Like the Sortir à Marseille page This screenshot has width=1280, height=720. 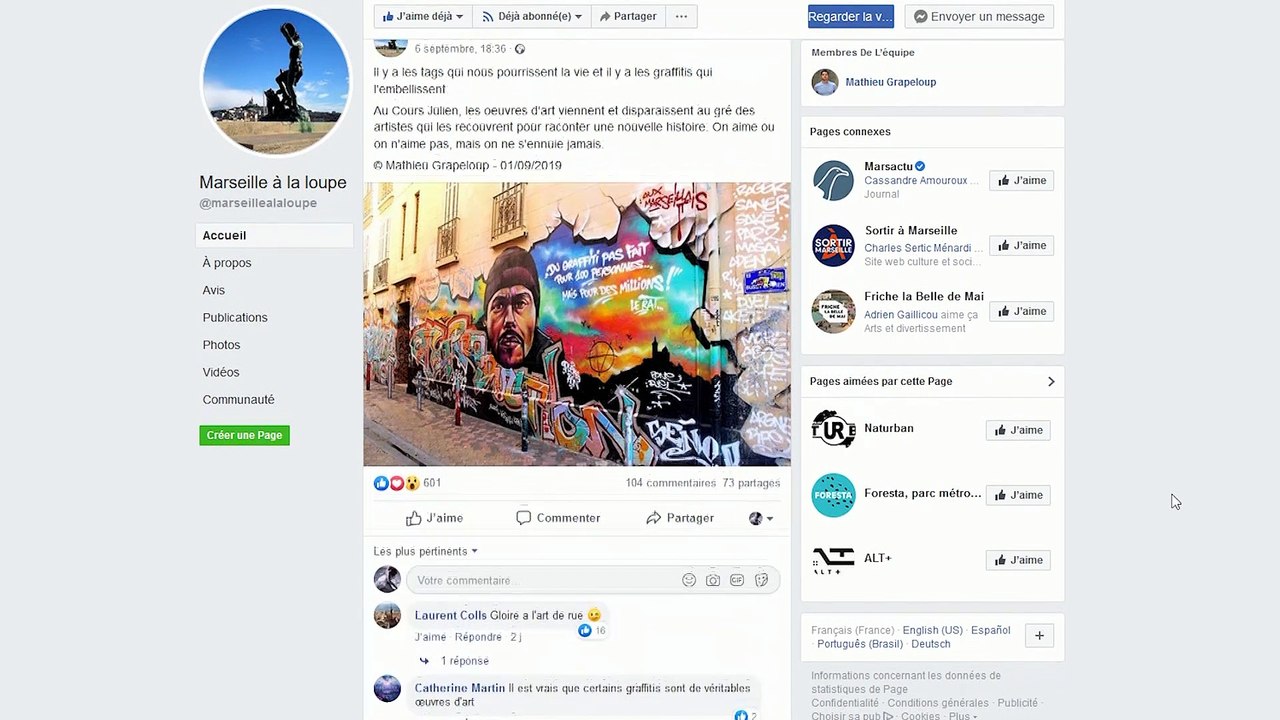1022,246
